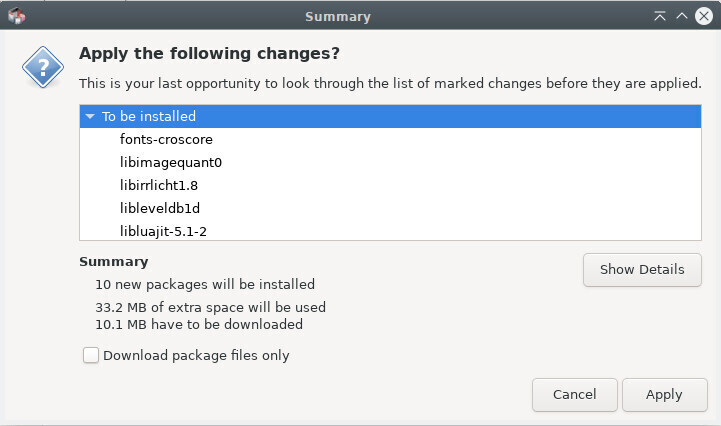The image size is (721, 426).
Task: Apply the marked package changes
Action: 664,395
